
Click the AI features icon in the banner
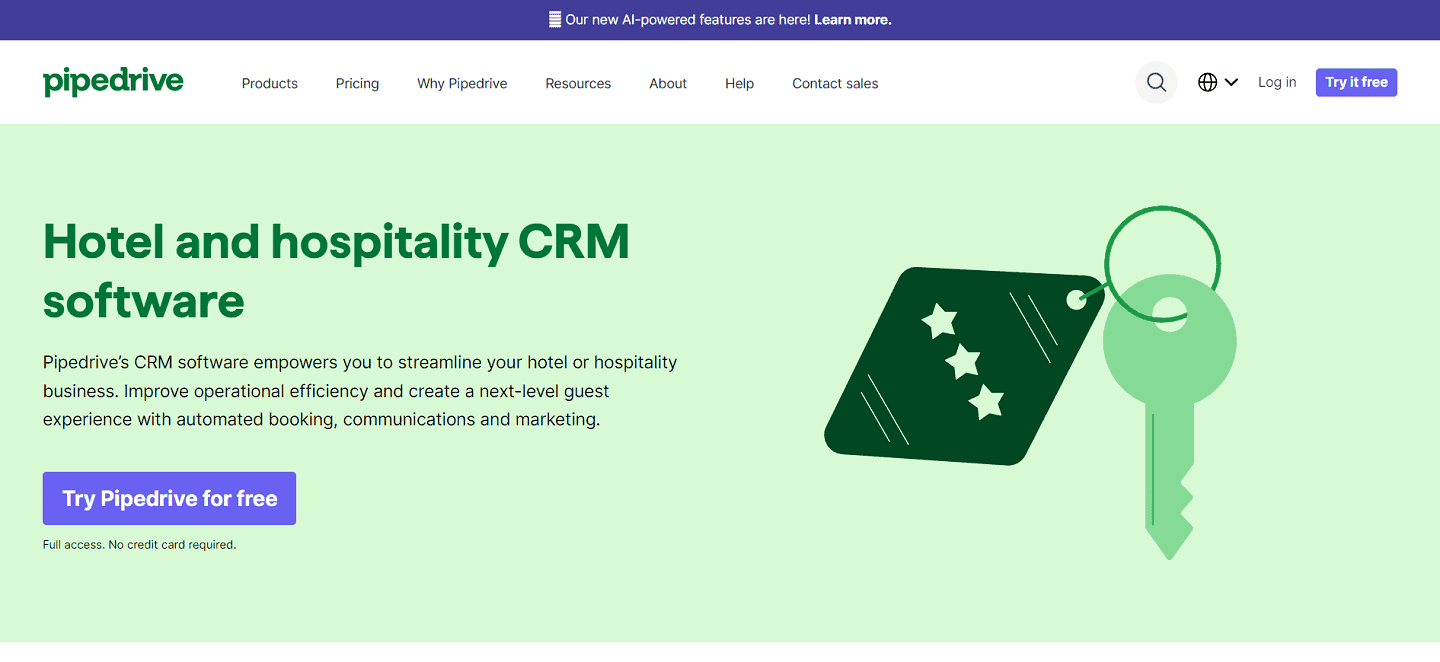[x=554, y=19]
